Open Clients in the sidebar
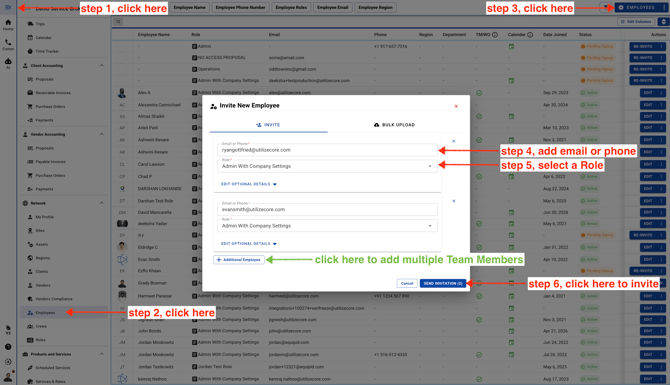Image resolution: width=670 pixels, height=385 pixels. tap(42, 272)
